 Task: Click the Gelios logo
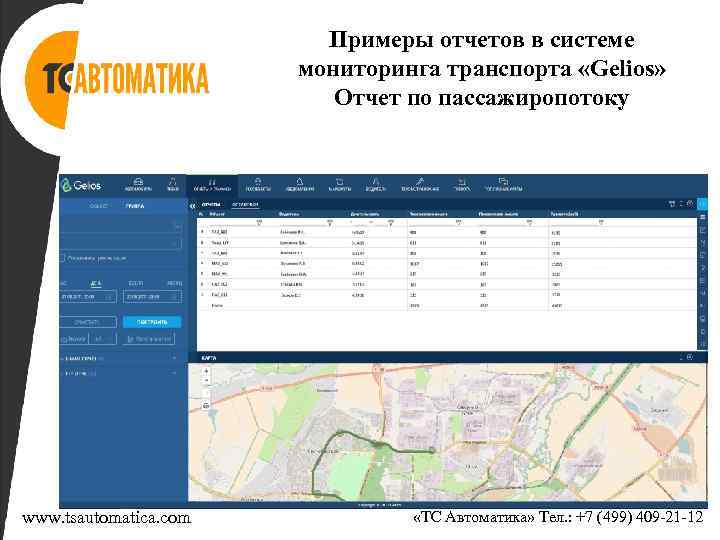click(x=81, y=185)
